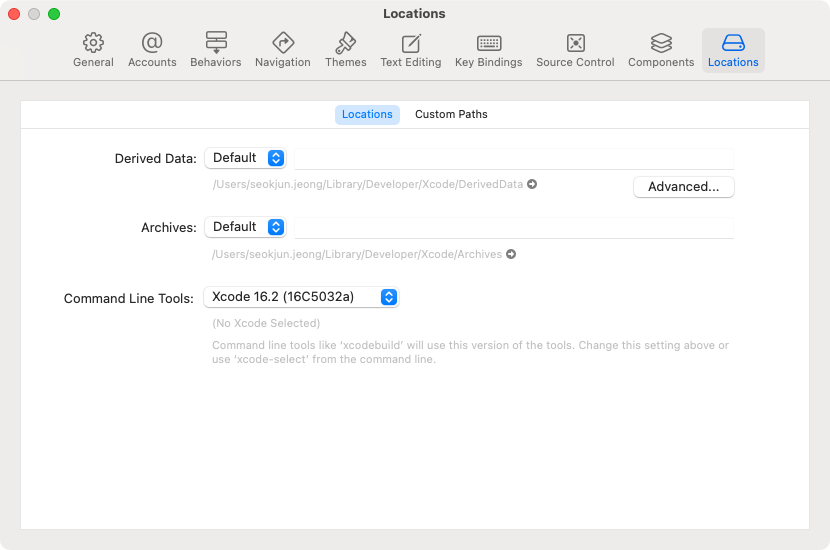
Task: Open the Accounts settings pane
Action: (152, 50)
